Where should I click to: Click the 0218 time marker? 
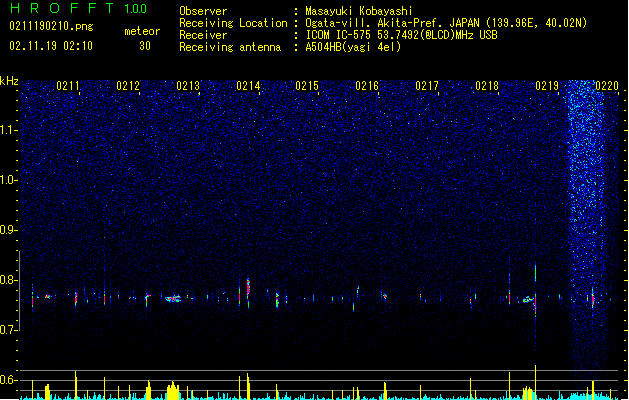click(487, 86)
